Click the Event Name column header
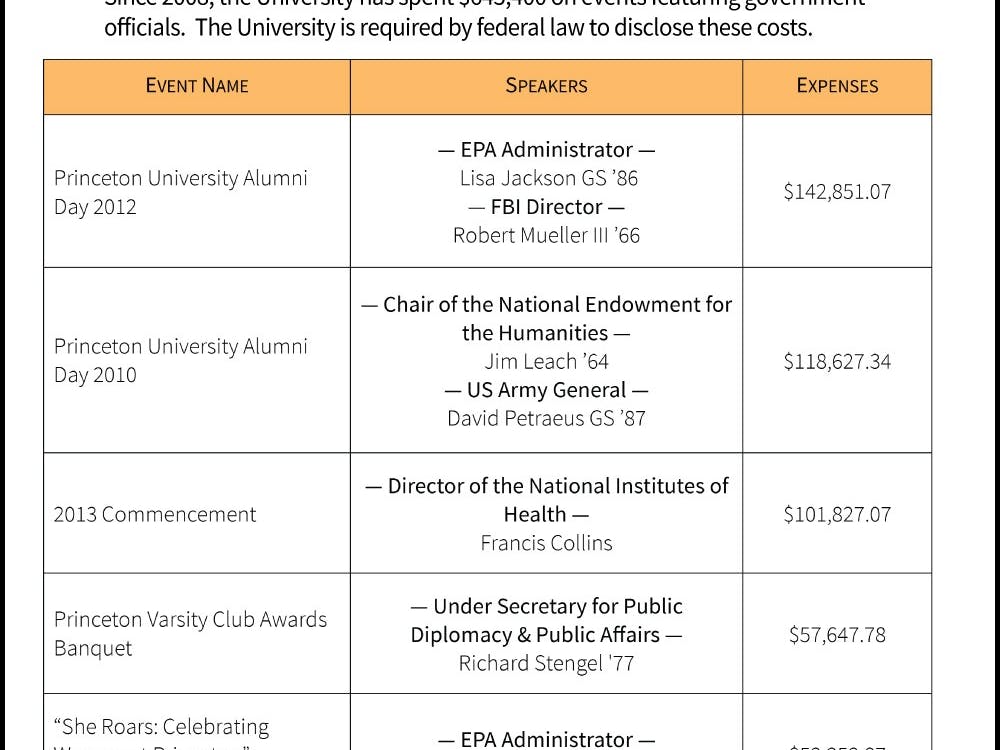 point(197,86)
